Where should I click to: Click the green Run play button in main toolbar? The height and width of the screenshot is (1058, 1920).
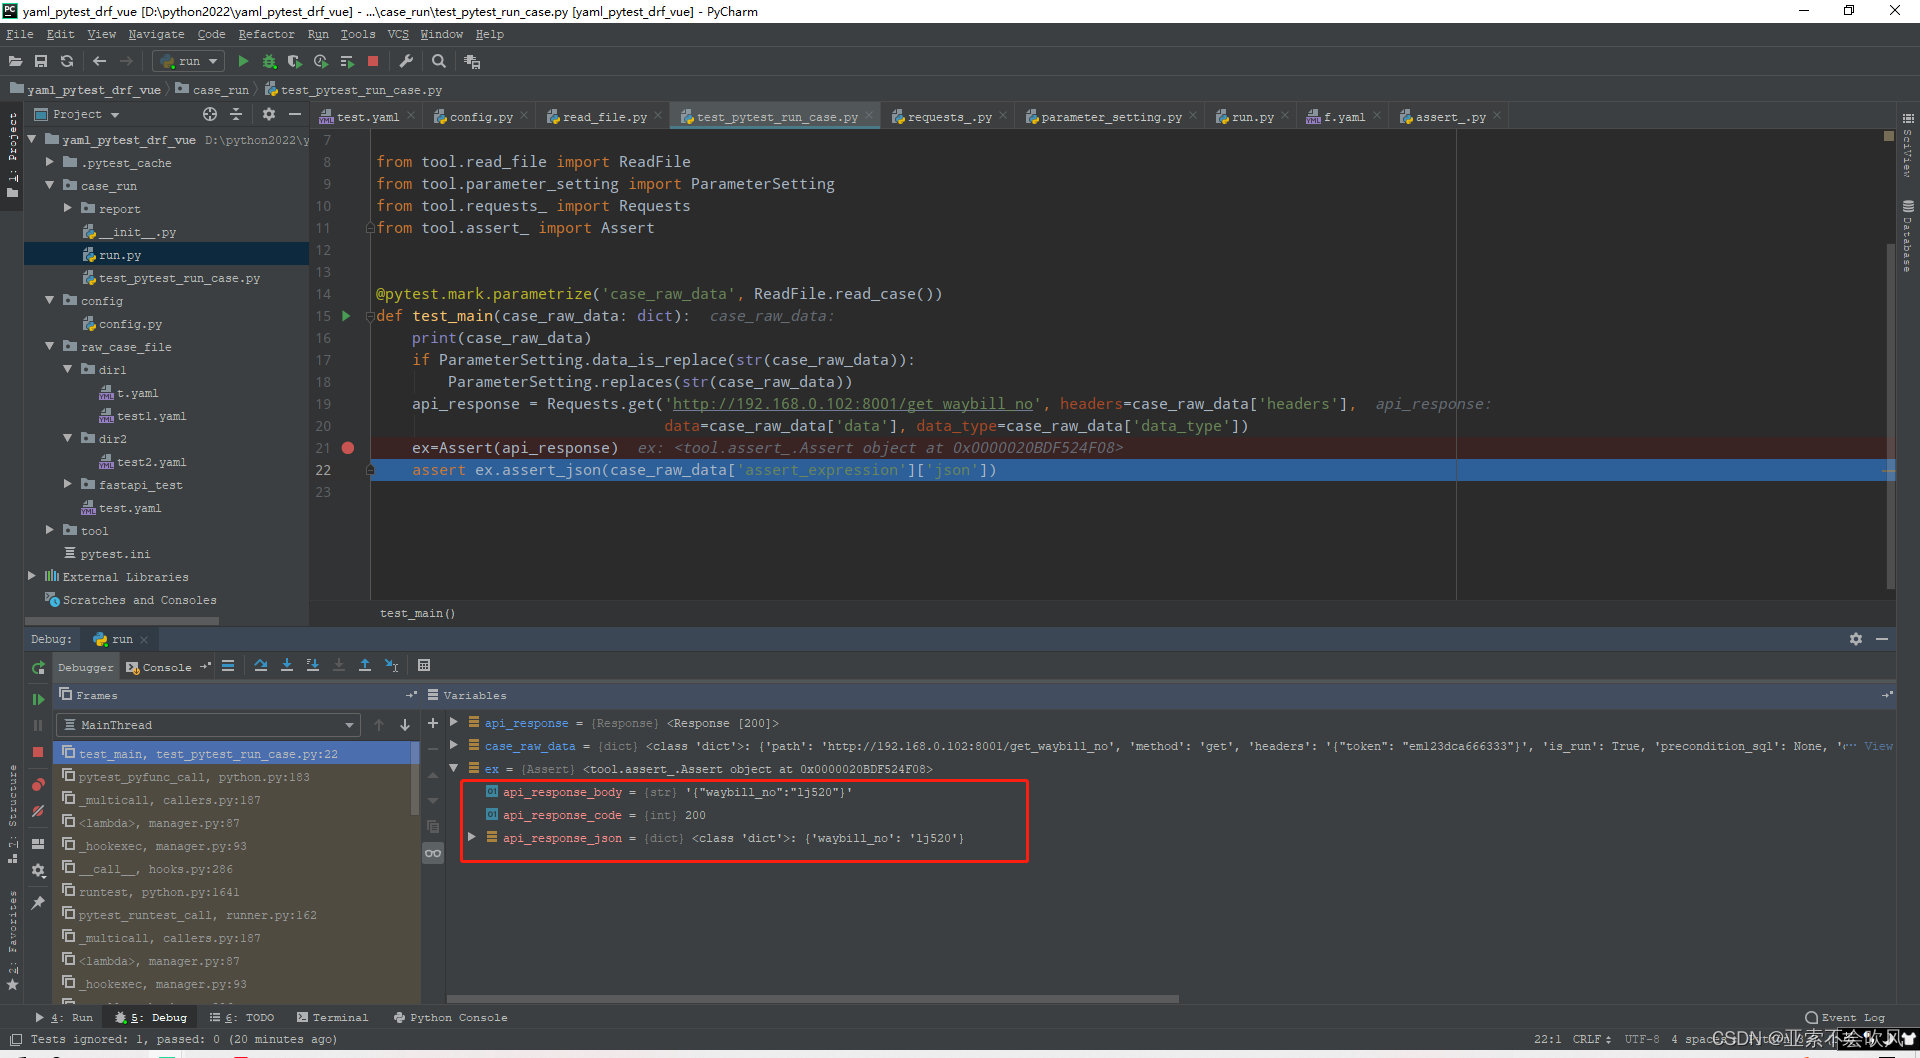pyautogui.click(x=243, y=62)
